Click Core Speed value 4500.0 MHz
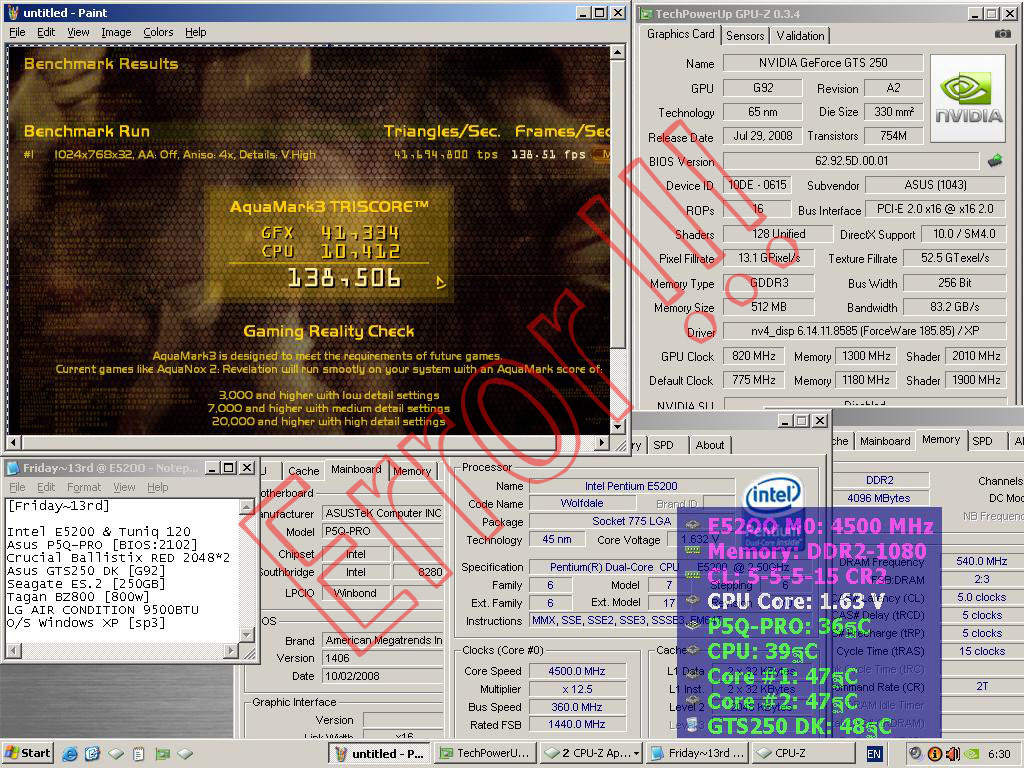The image size is (1024, 768). pos(577,671)
